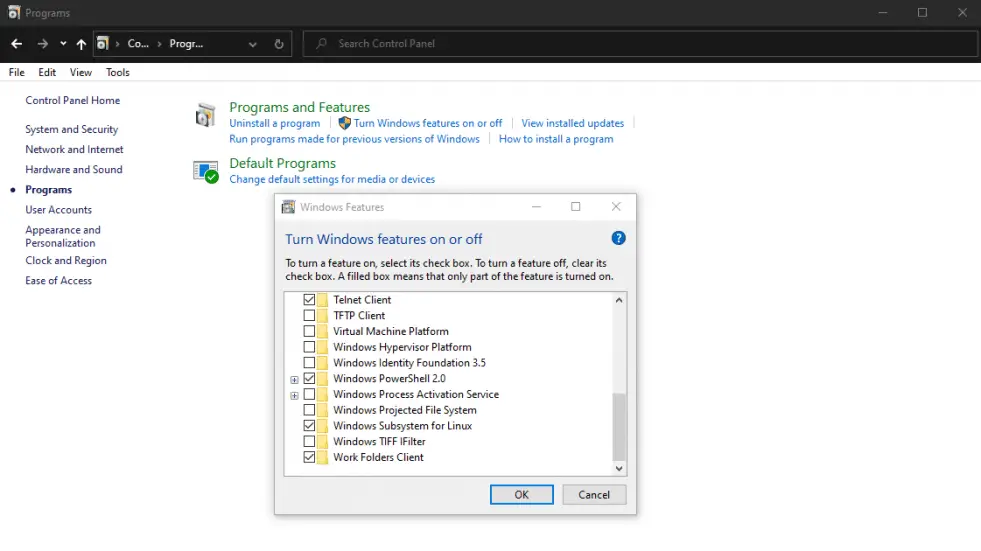Screen dimensions: 981x551
Task: Check Windows Identity Foundation 3.5 checkbox
Action: pos(309,363)
